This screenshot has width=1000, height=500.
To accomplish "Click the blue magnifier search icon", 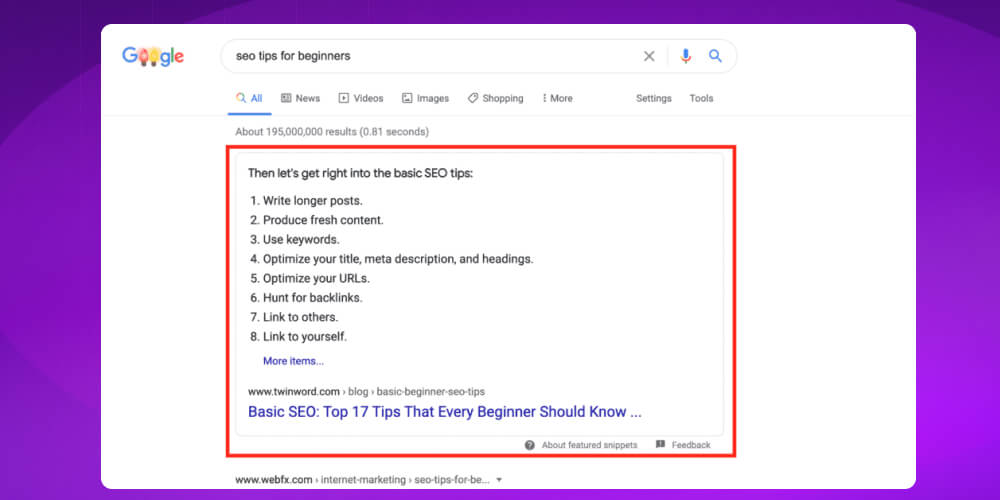I will pos(715,57).
